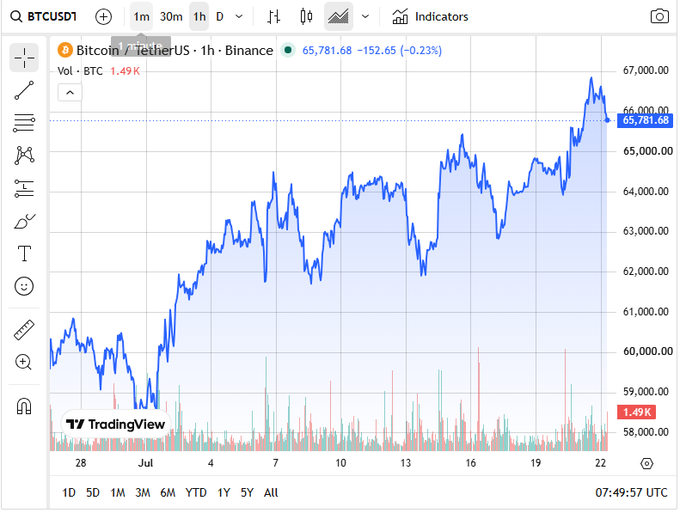Set range to 1M
680x513 pixels.
[x=118, y=493]
